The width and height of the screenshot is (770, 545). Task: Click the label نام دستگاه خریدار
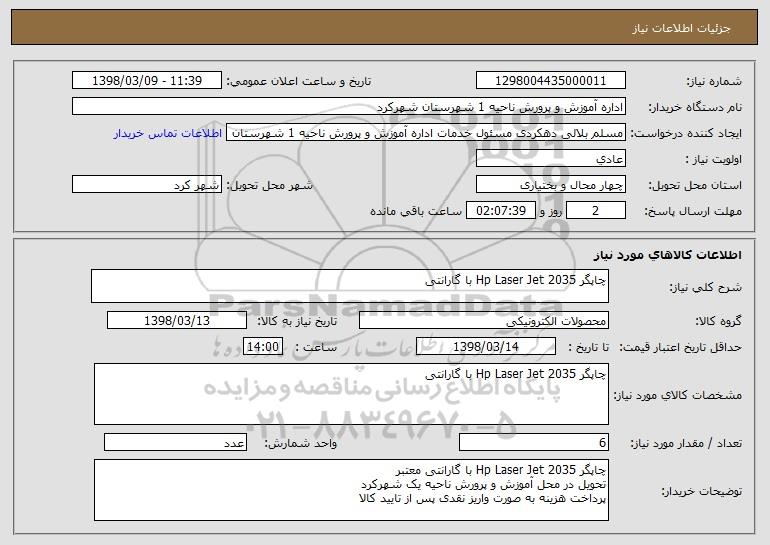[x=695, y=107]
